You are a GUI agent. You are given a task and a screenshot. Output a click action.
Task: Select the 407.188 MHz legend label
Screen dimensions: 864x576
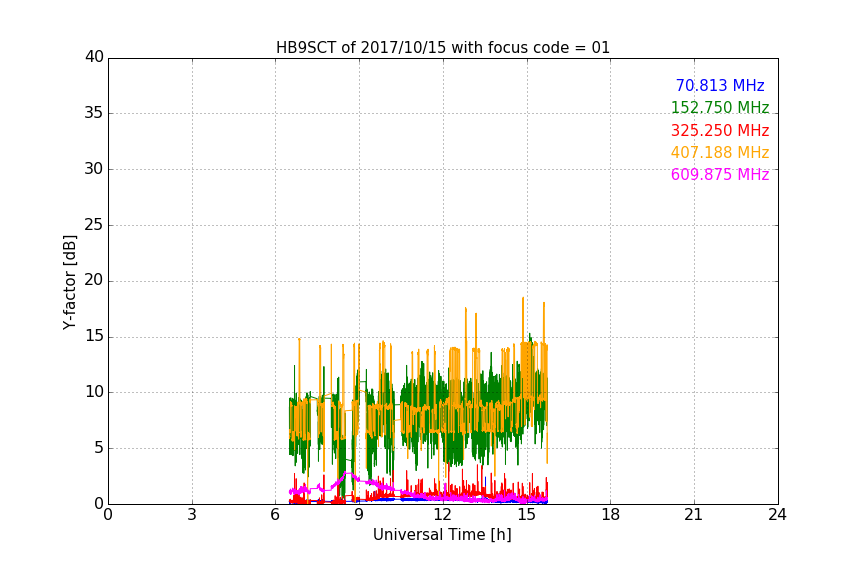coord(720,153)
